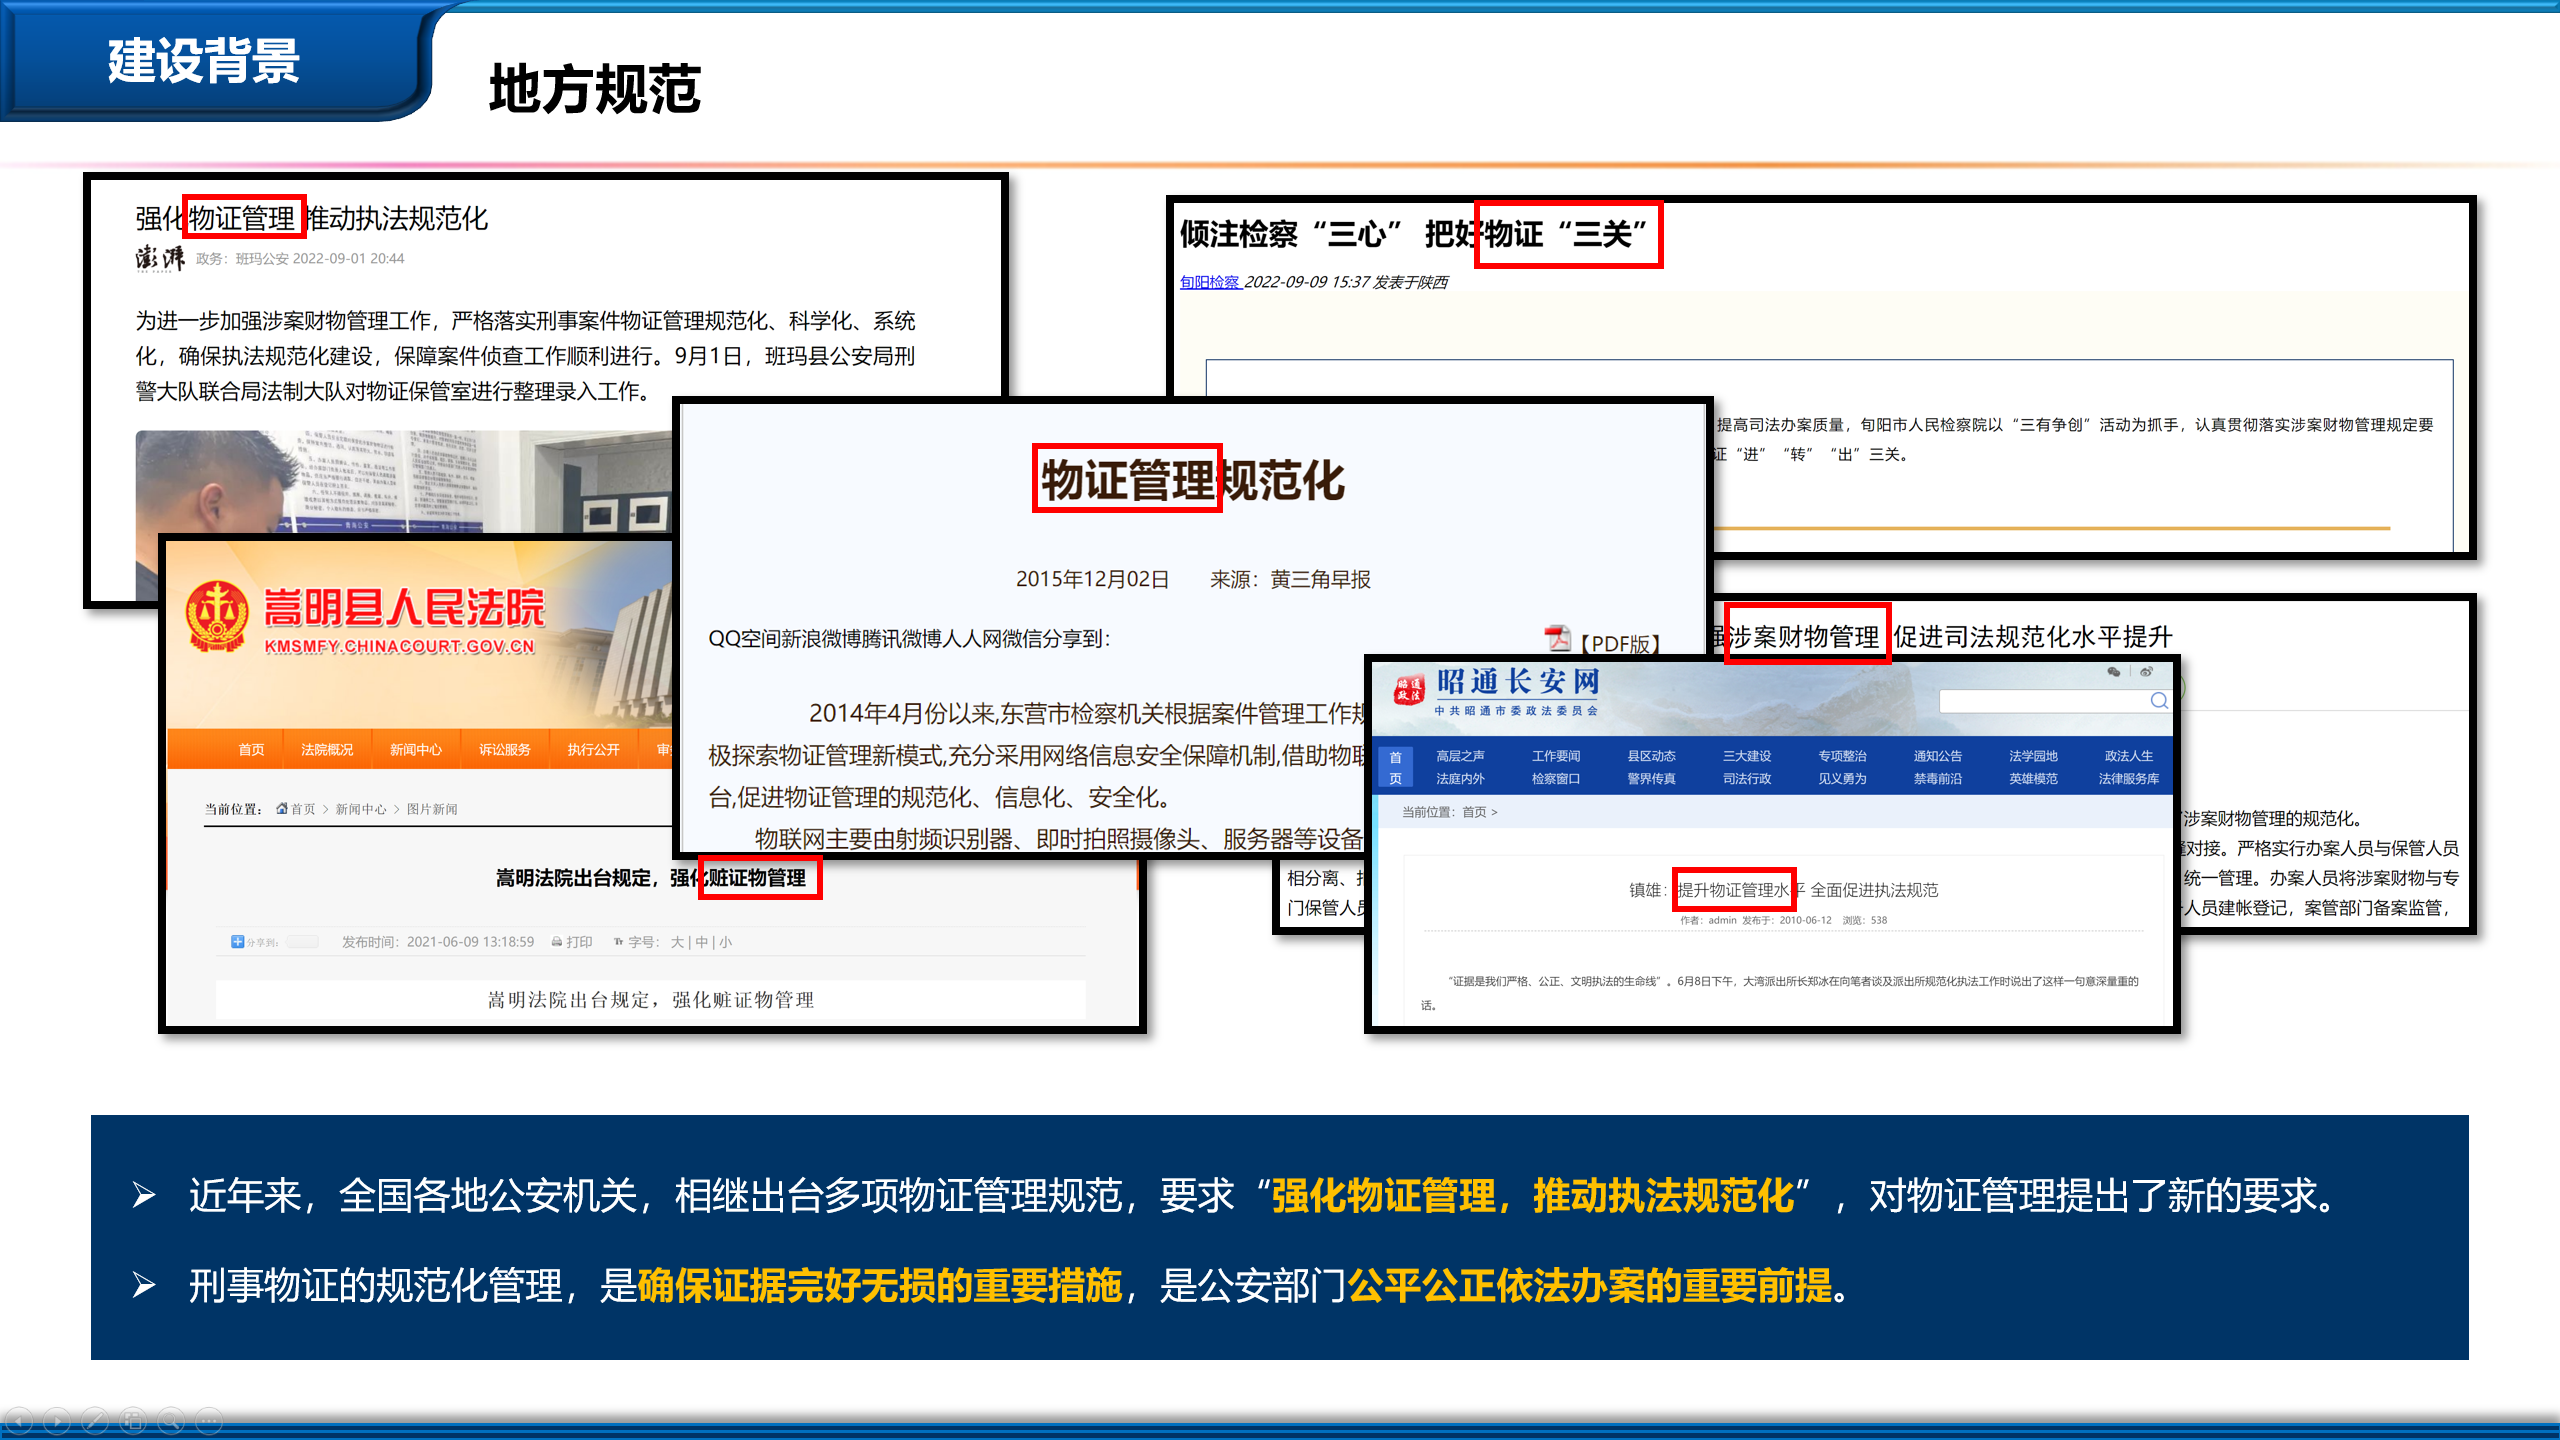The height and width of the screenshot is (1440, 2560).
Task: Select 法院概况 in orange court navigation
Action: point(327,750)
